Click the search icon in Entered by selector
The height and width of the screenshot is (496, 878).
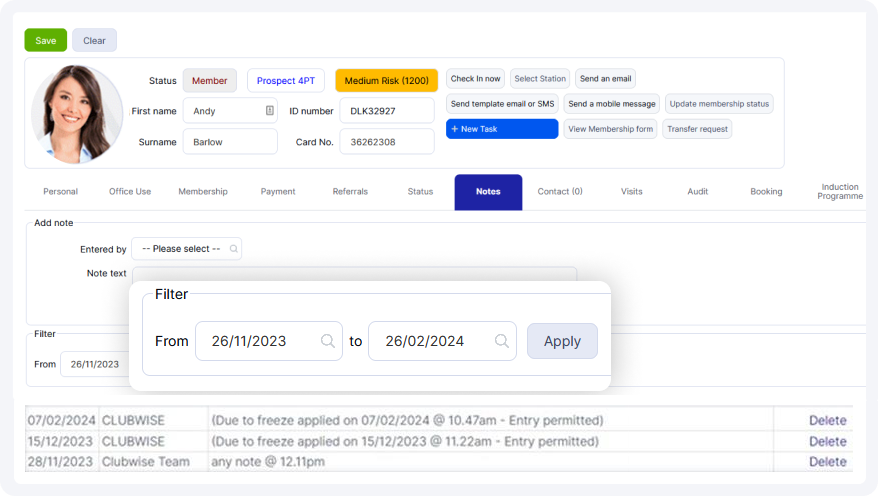tap(233, 249)
